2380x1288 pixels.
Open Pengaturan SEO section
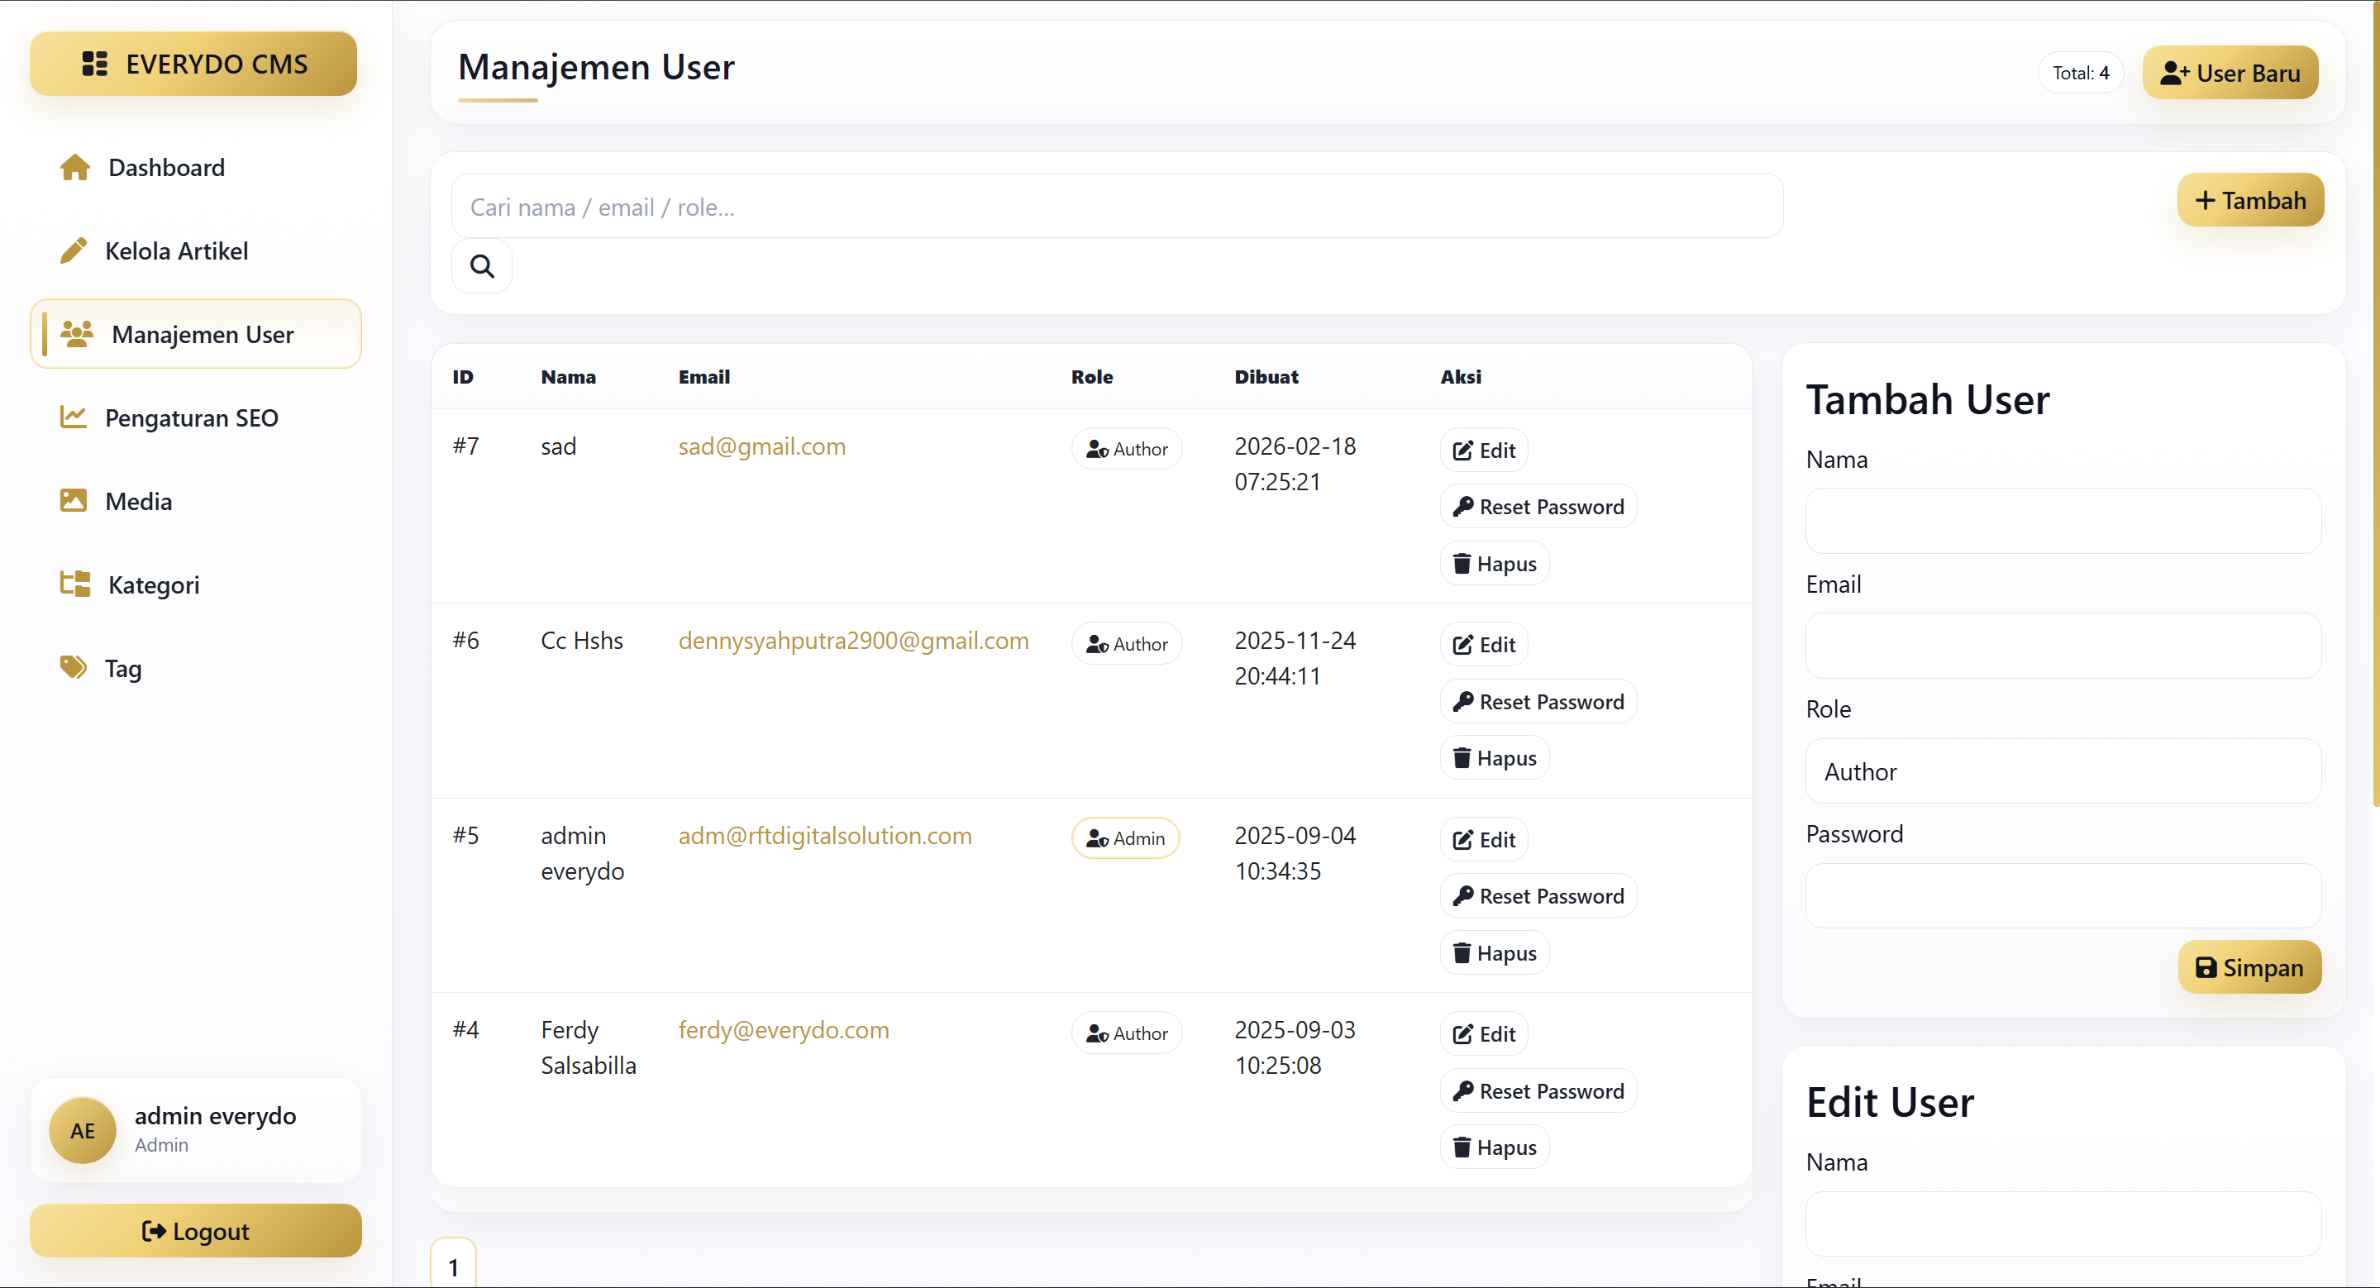tap(196, 417)
